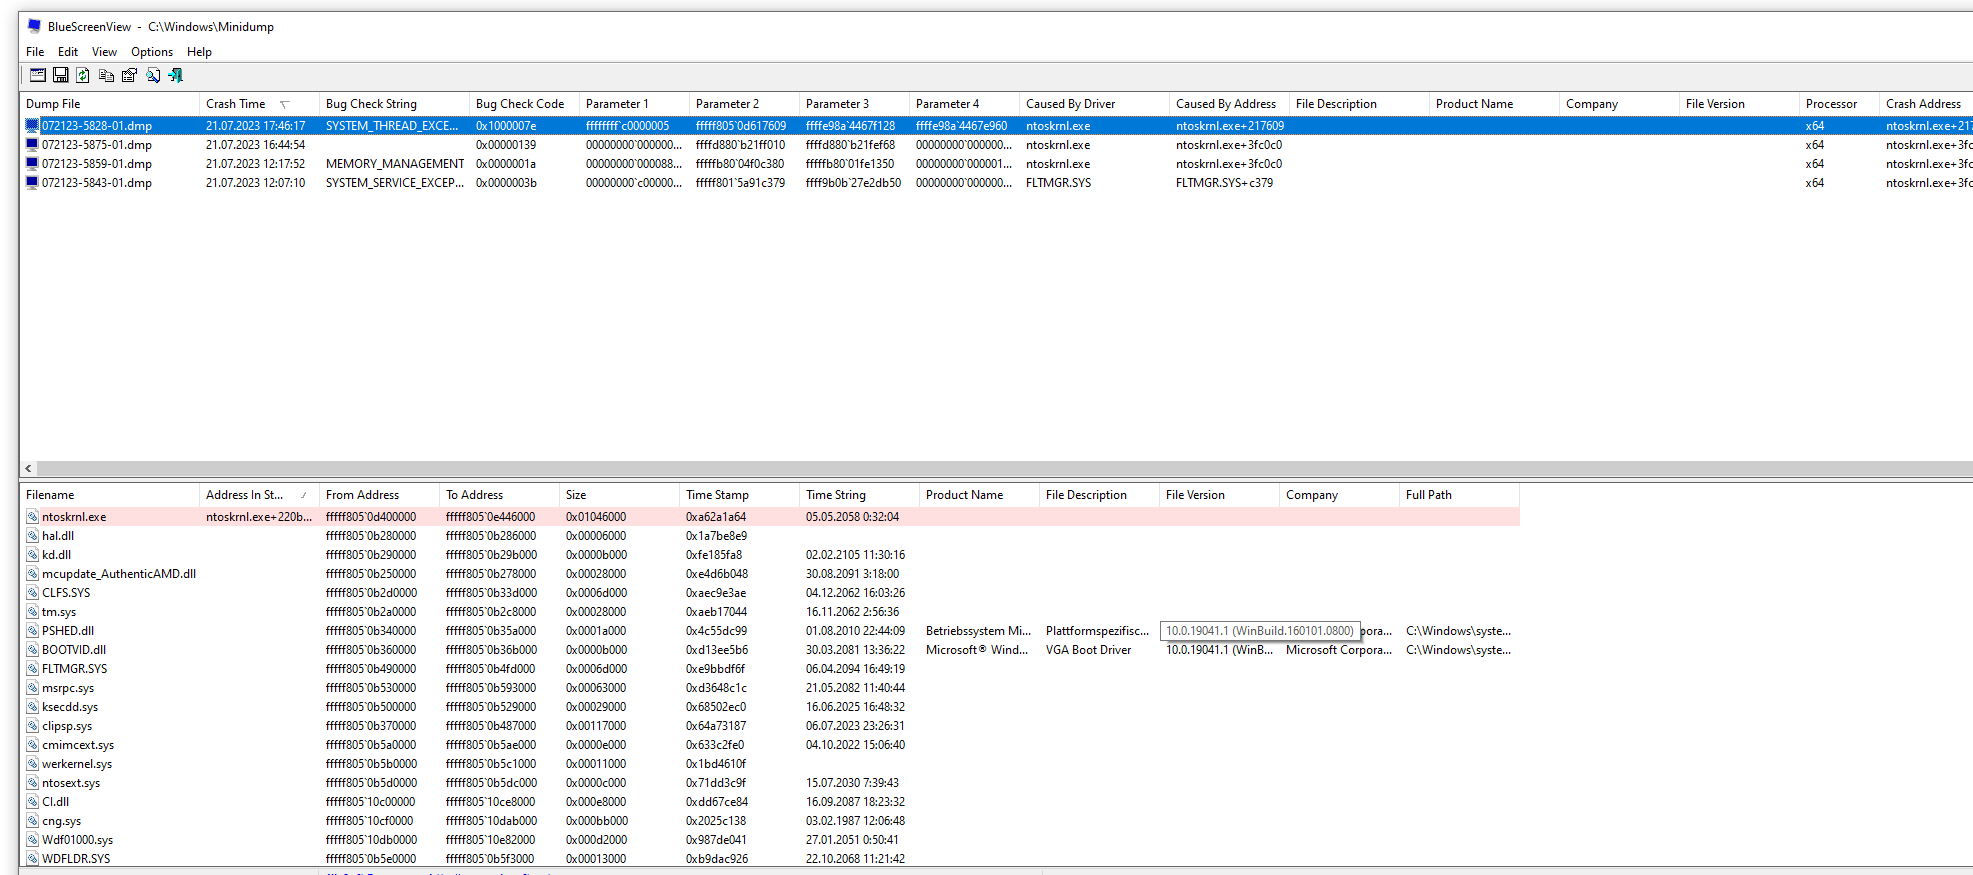This screenshot has height=875, width=1973.
Task: Click the file icon next to tm.sys
Action: point(32,612)
